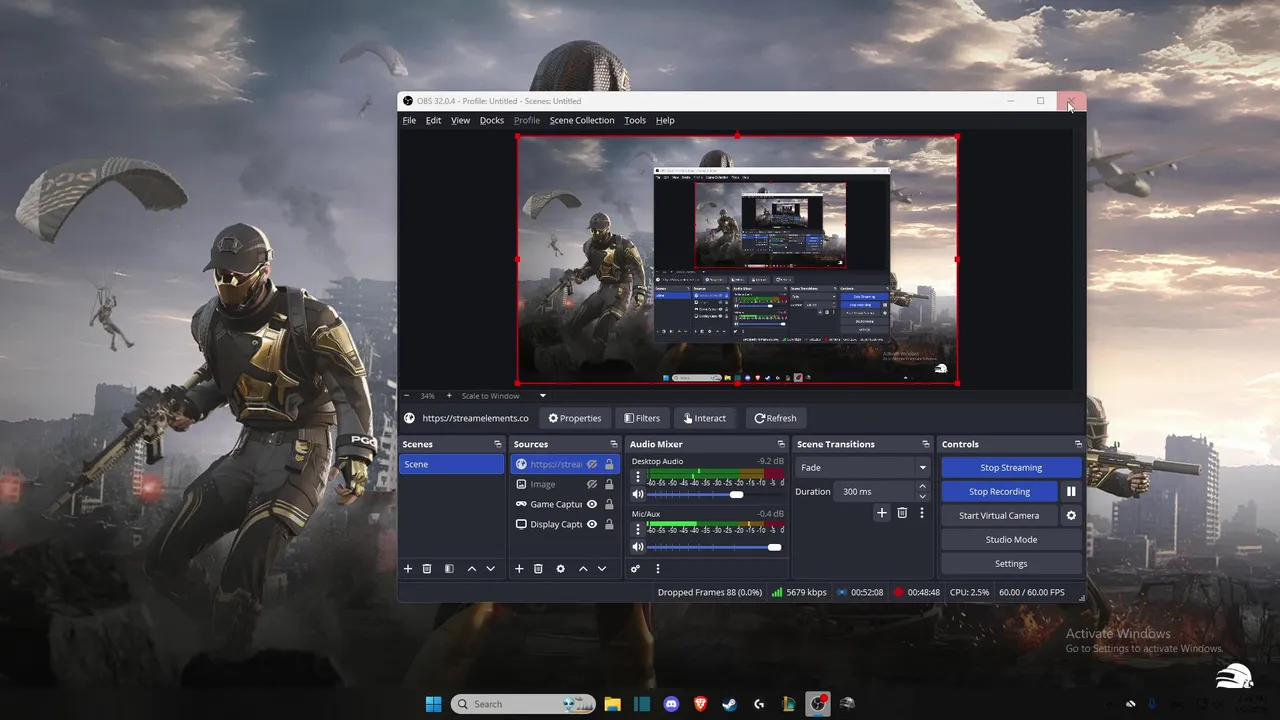Open source properties gear in Sources panel

560,569
